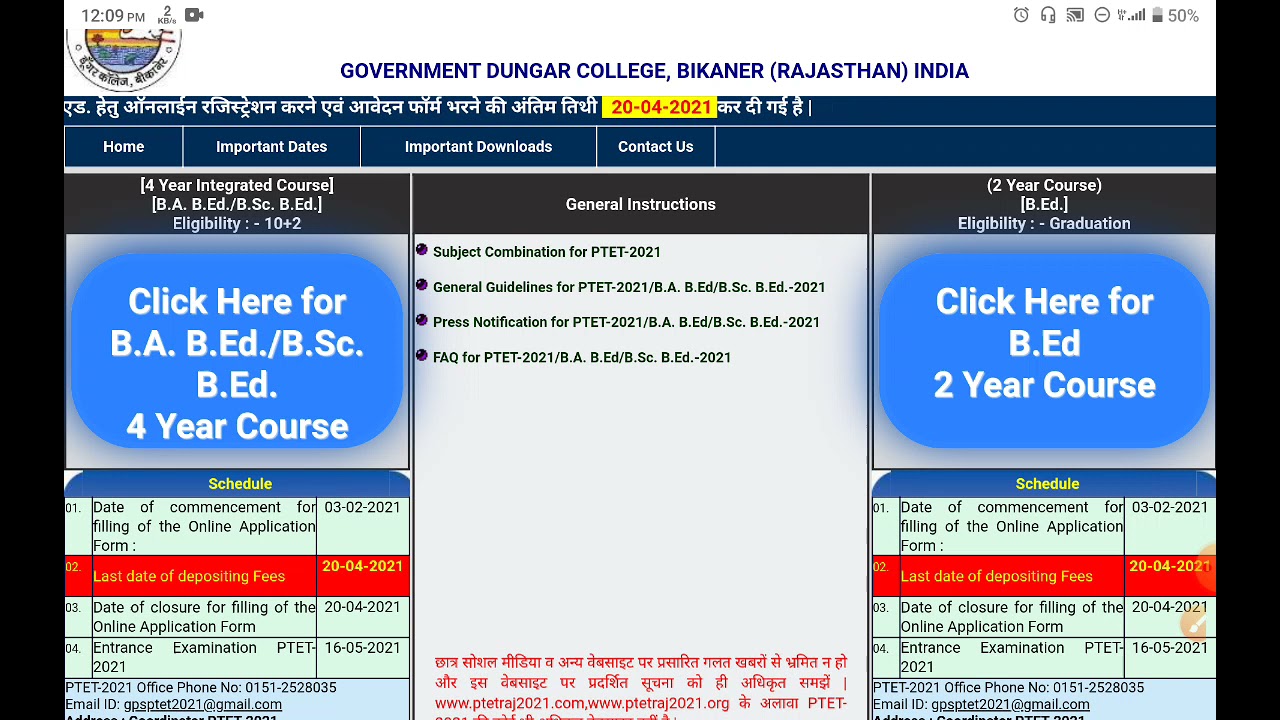Image resolution: width=1280 pixels, height=720 pixels.
Task: Click bullet icon beside FAQ link
Action: [422, 355]
